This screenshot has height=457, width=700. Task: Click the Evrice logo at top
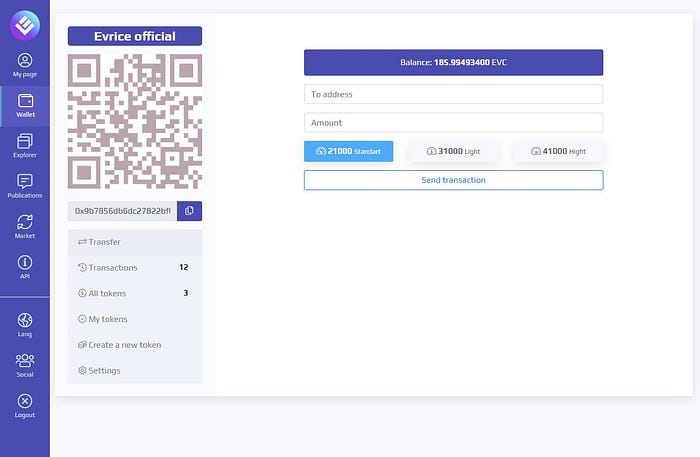click(x=25, y=25)
